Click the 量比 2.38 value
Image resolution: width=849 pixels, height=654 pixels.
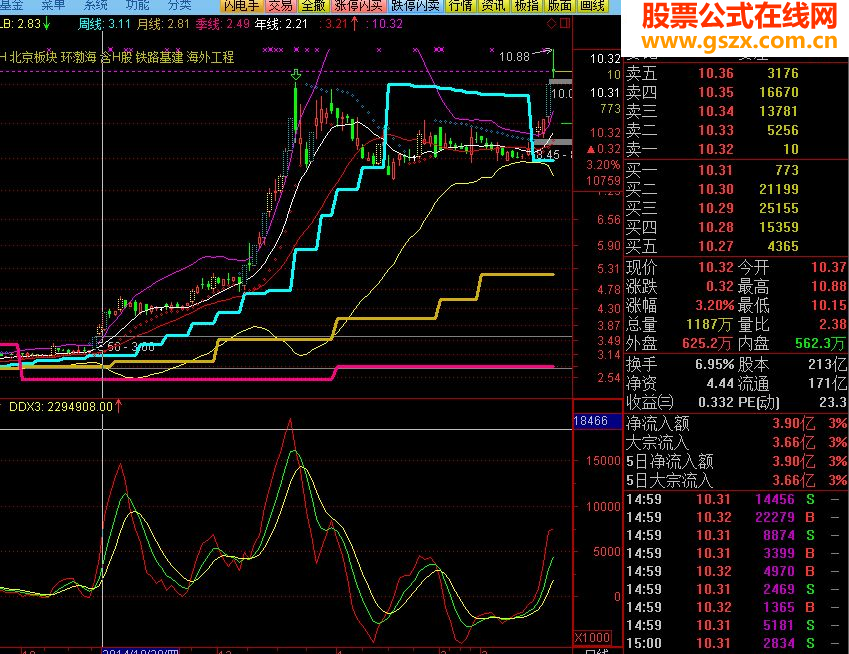click(x=833, y=324)
